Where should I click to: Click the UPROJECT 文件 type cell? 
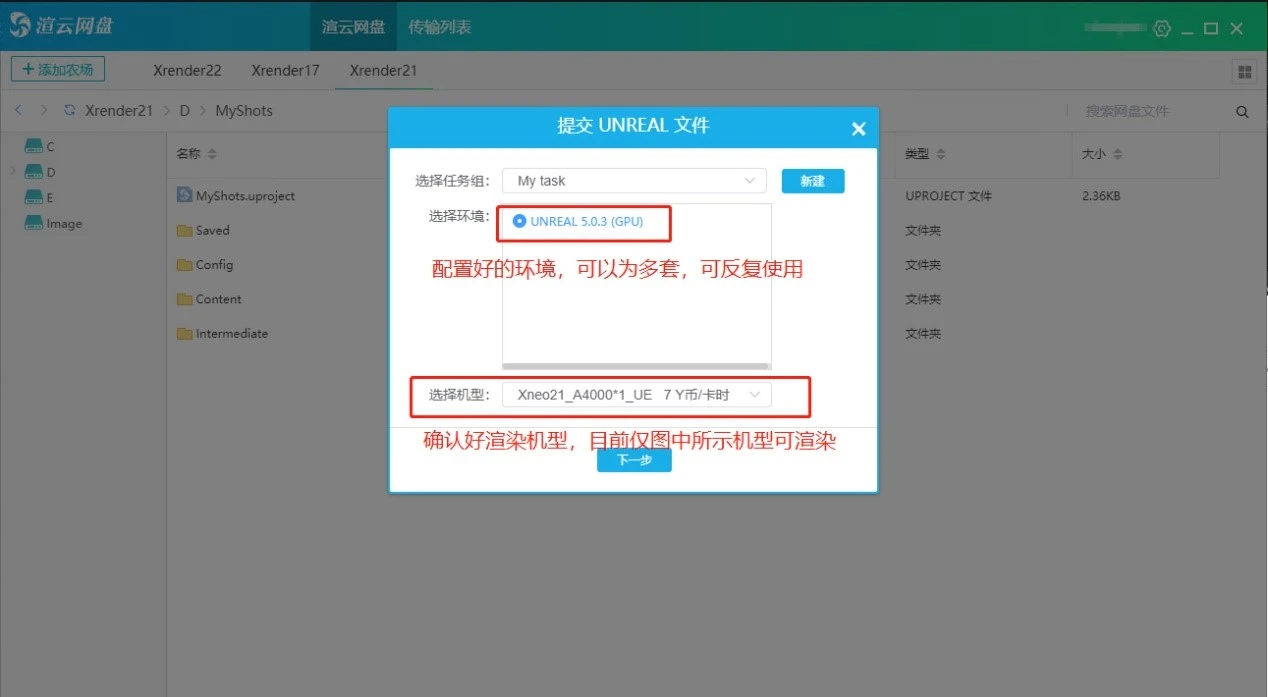point(948,196)
